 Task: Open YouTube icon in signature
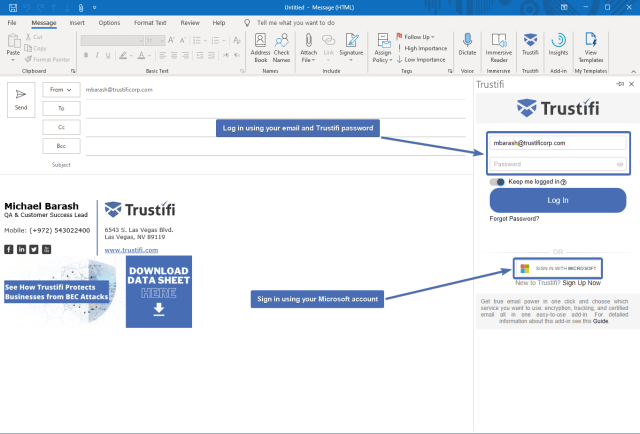tap(47, 249)
